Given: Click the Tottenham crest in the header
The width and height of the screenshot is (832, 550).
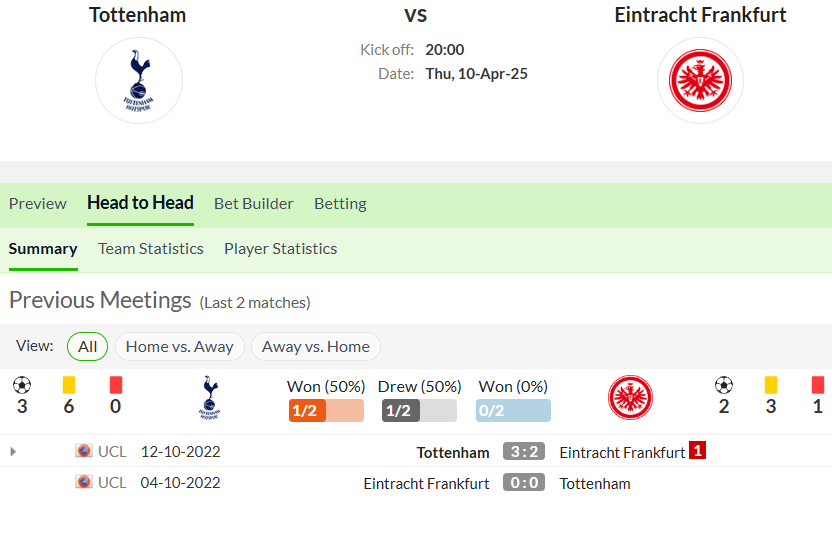Looking at the screenshot, I should [x=139, y=81].
